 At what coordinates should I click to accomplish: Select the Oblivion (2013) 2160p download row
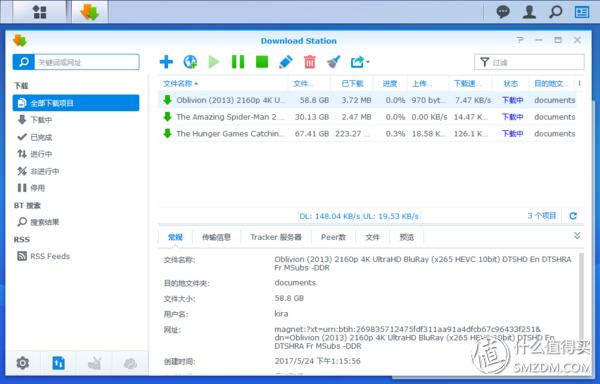tap(367, 100)
